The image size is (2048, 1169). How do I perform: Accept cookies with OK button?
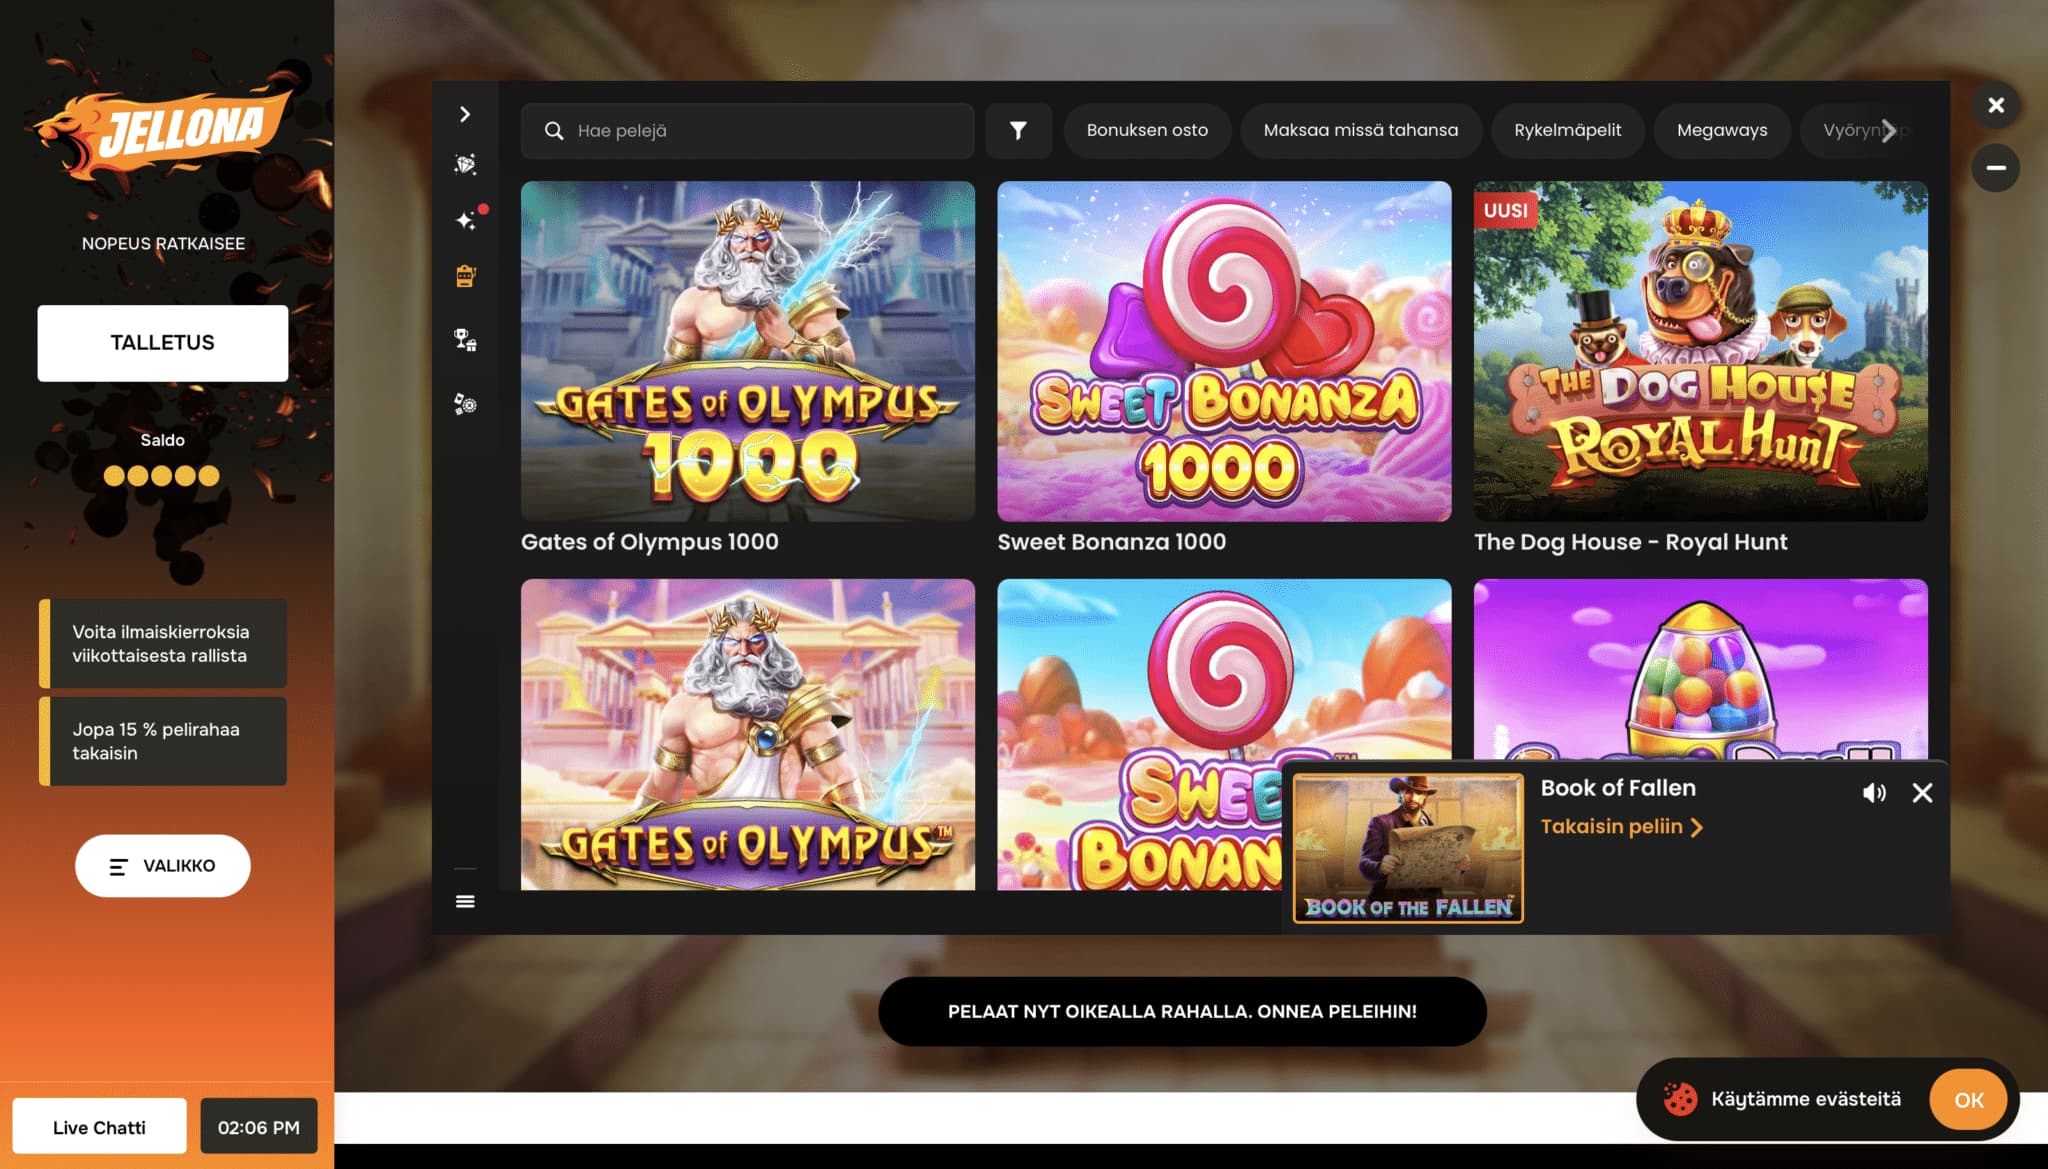click(1968, 1099)
